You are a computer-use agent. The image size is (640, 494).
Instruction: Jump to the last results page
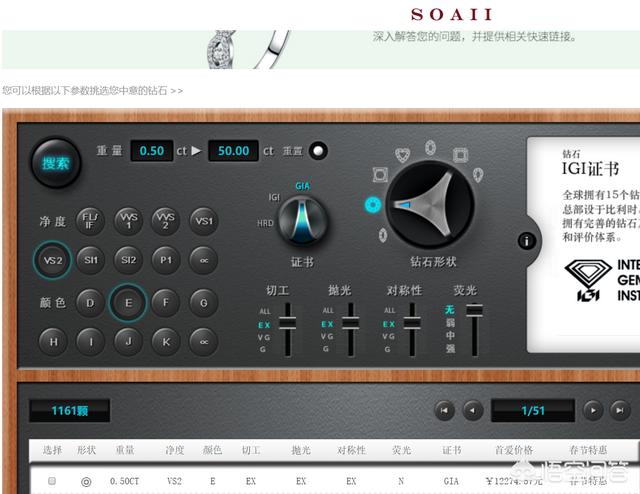click(622, 410)
